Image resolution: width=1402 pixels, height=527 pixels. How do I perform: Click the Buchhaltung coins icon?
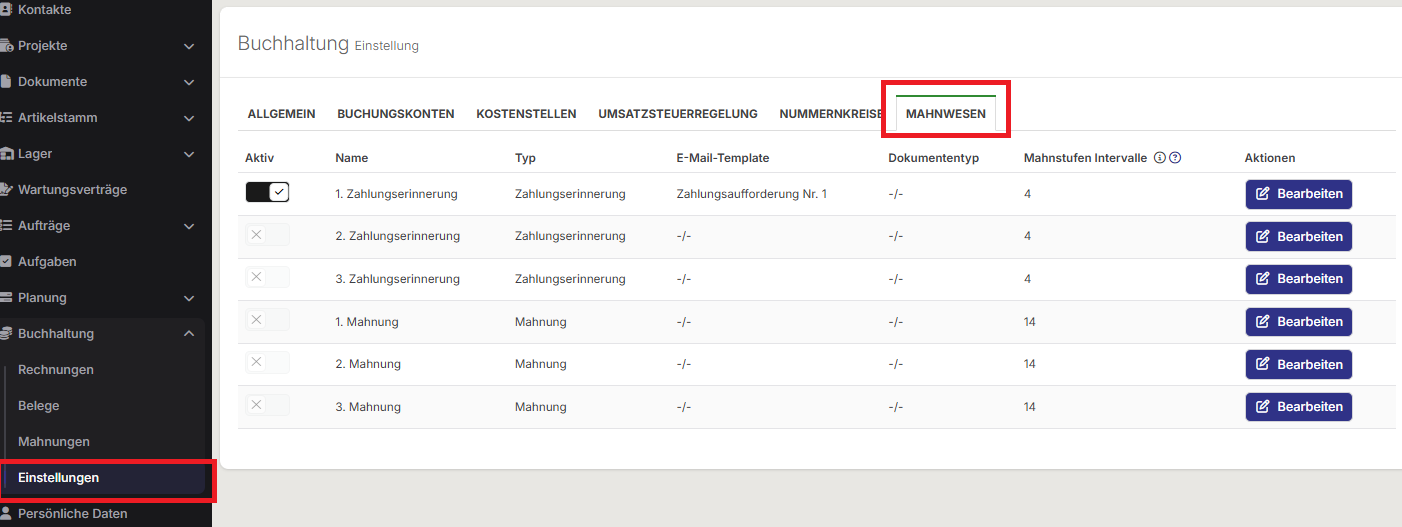coord(6,334)
